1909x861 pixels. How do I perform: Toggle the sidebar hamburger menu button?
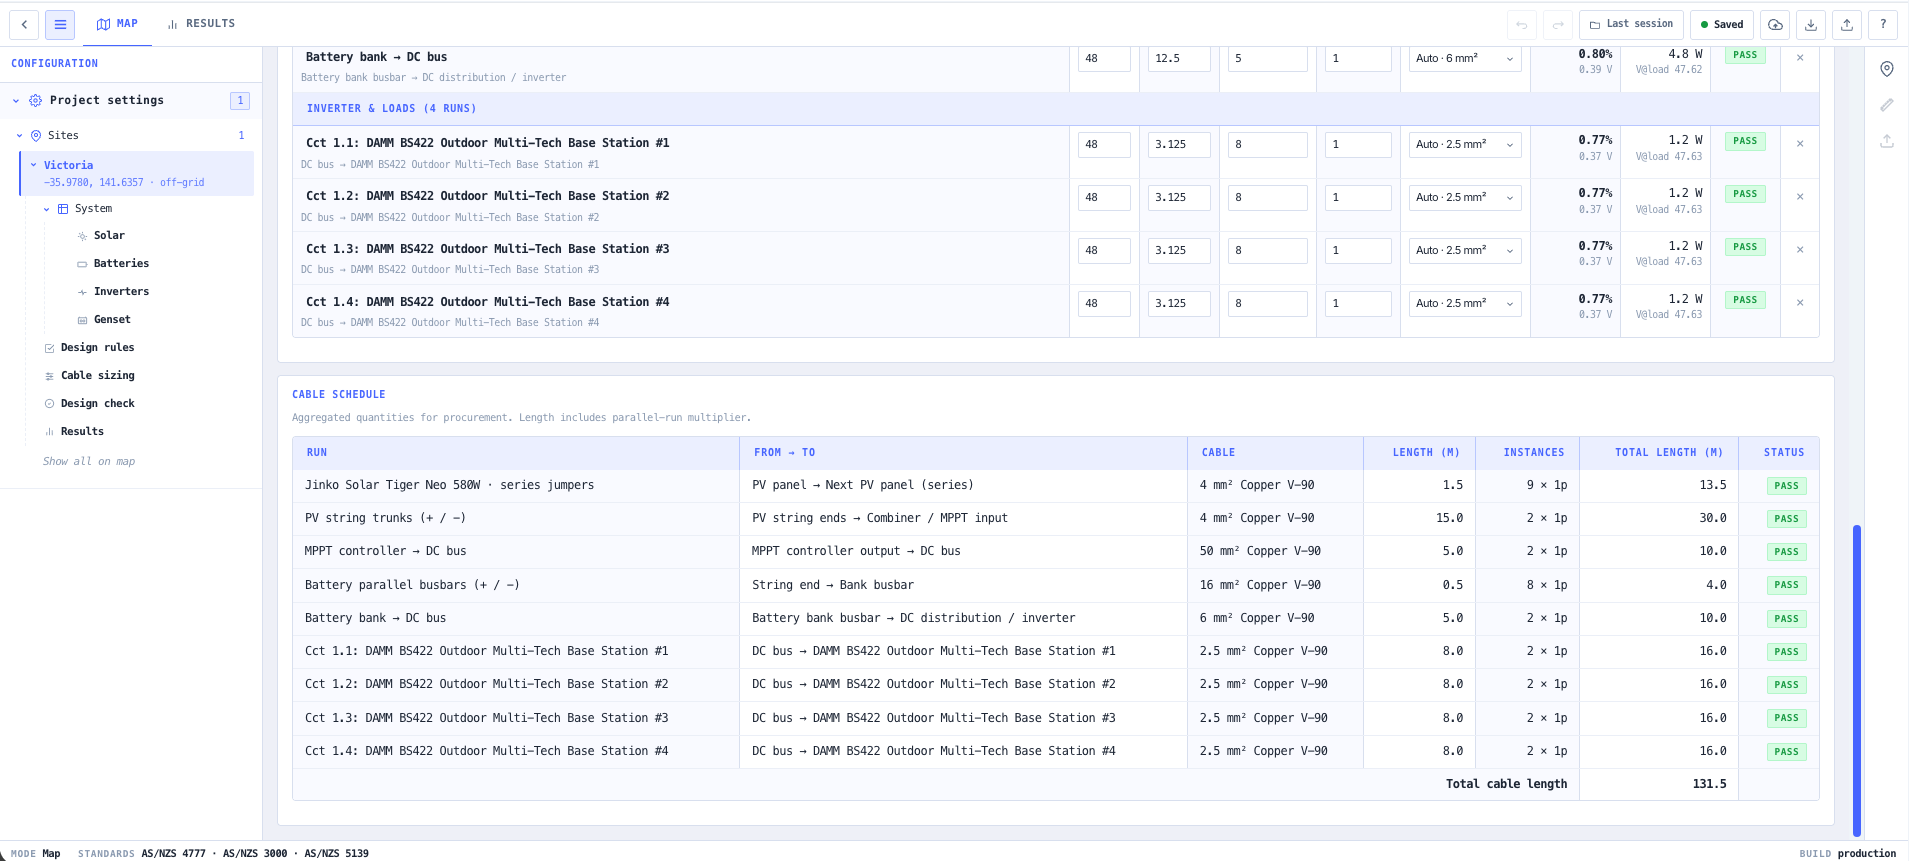pyautogui.click(x=60, y=24)
